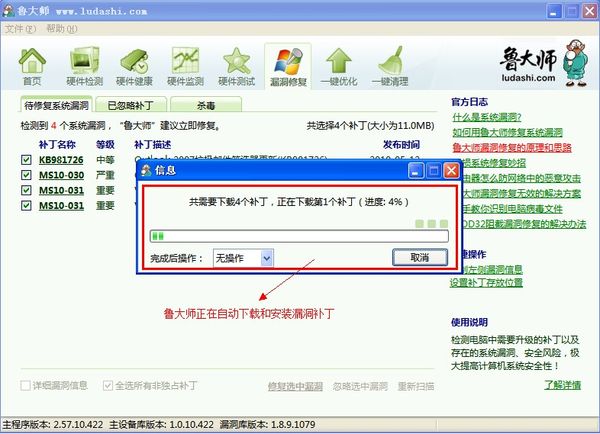Open the 鲁大师漏洞修复的原理和思路 link

pos(512,147)
